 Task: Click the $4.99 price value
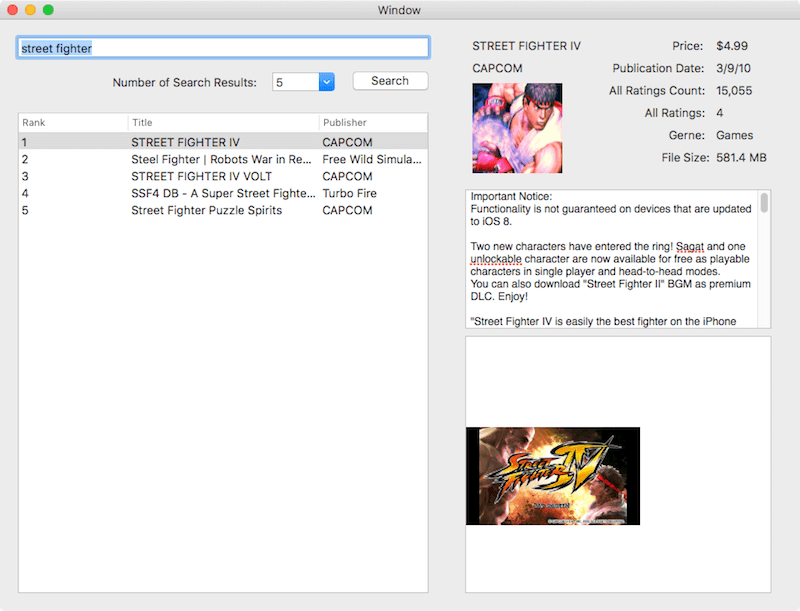732,46
